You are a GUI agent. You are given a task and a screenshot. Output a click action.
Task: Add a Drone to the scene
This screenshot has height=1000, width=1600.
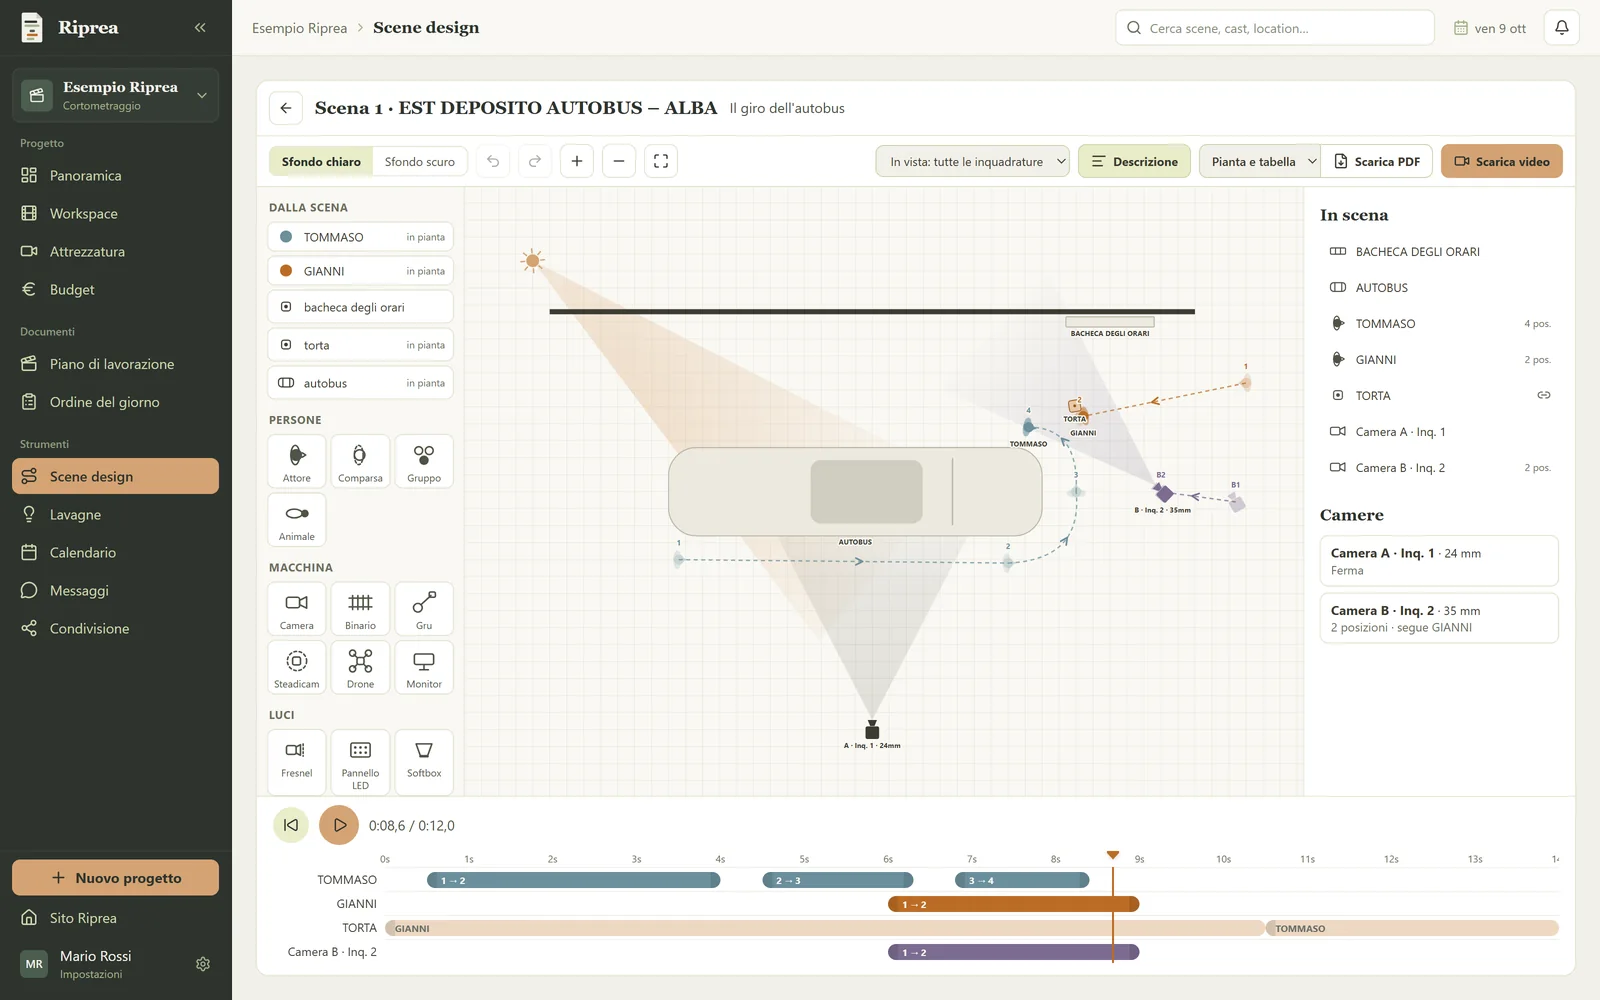[x=360, y=667]
